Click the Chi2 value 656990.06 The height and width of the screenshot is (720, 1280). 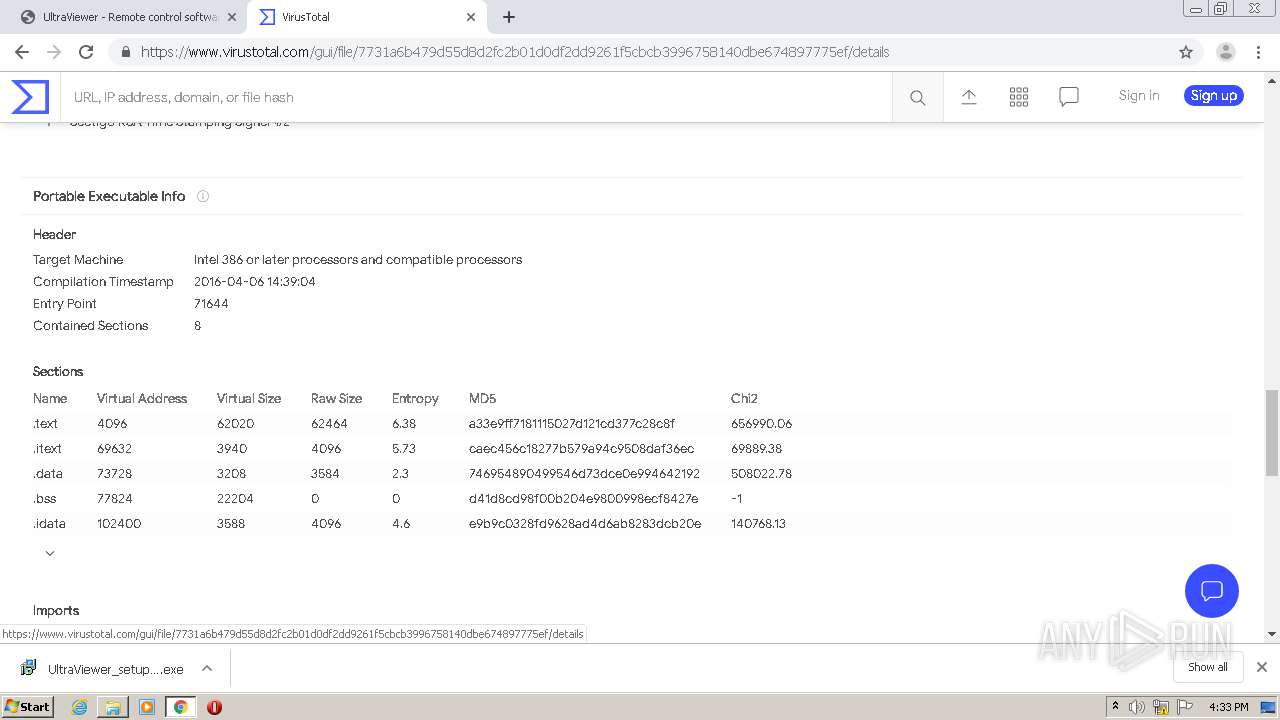click(761, 424)
